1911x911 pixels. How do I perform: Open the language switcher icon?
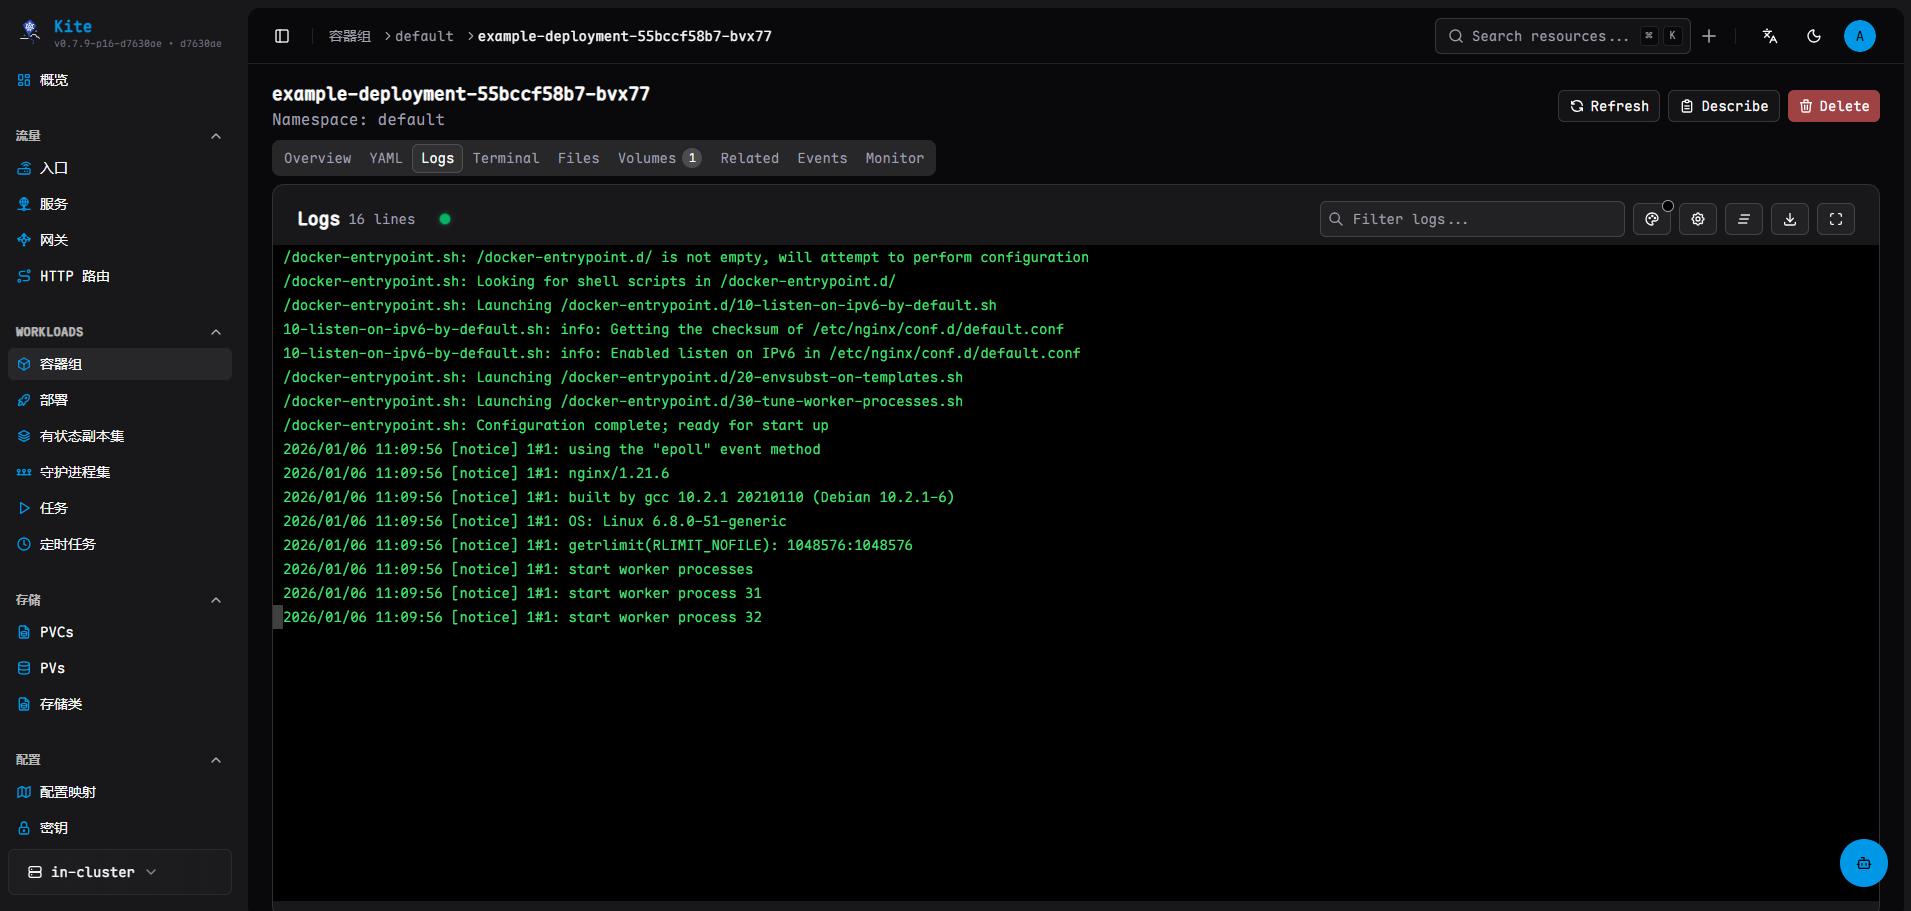tap(1770, 36)
